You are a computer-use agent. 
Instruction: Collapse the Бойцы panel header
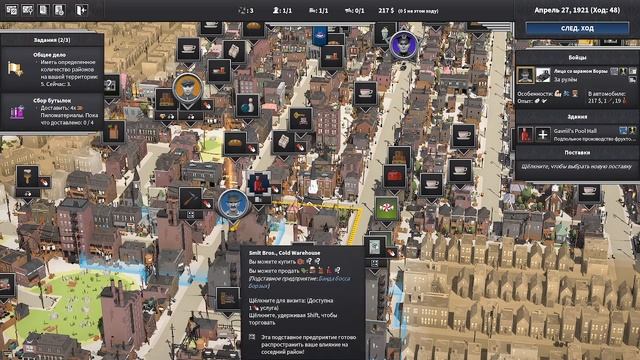(x=577, y=58)
